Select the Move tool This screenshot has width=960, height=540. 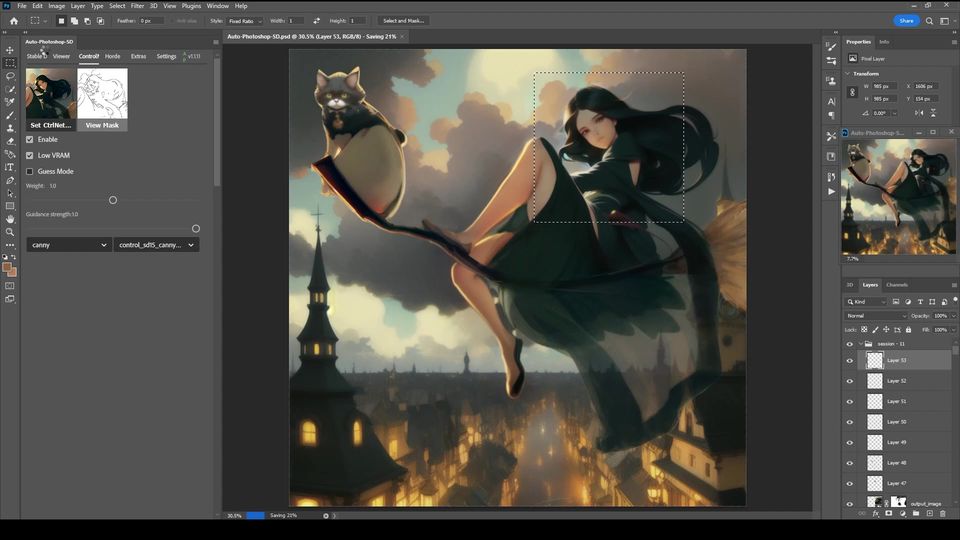[x=10, y=50]
